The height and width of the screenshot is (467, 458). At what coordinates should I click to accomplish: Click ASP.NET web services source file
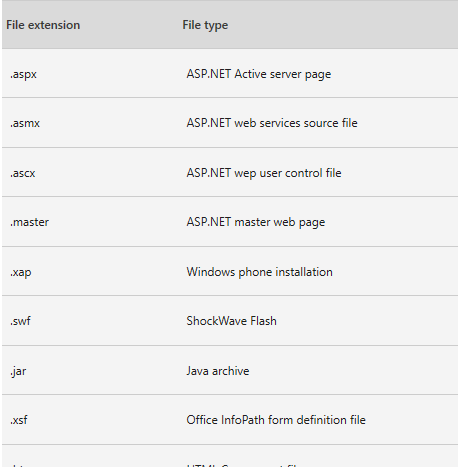272,123
